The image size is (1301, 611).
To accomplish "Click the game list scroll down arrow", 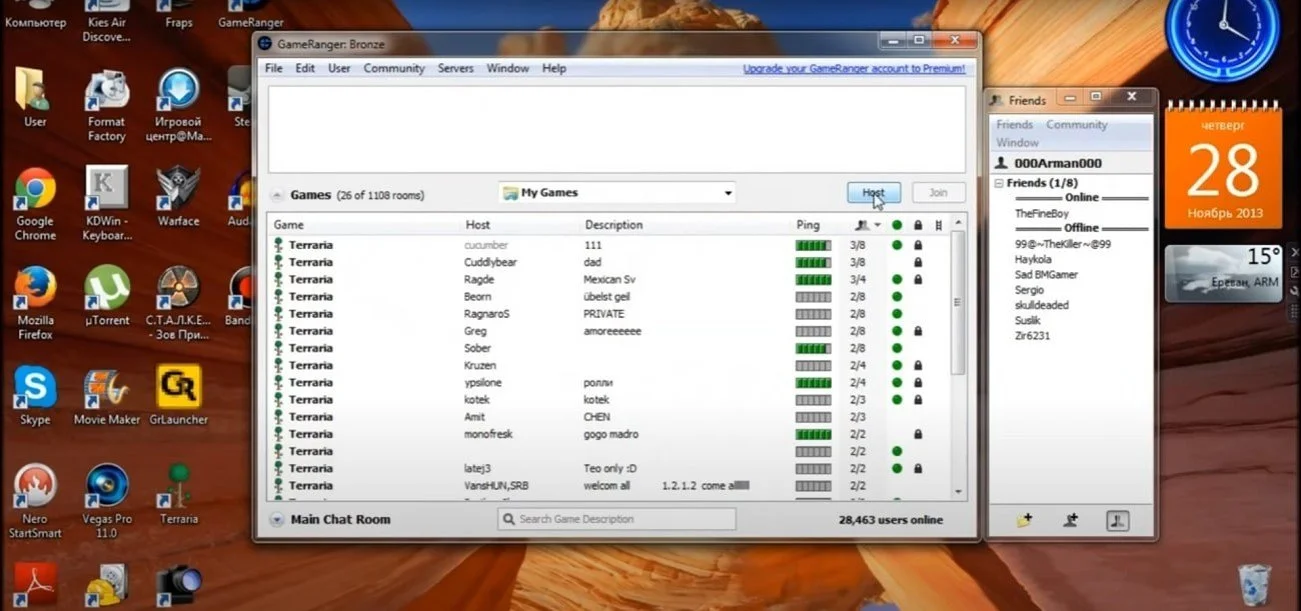I will tap(958, 492).
